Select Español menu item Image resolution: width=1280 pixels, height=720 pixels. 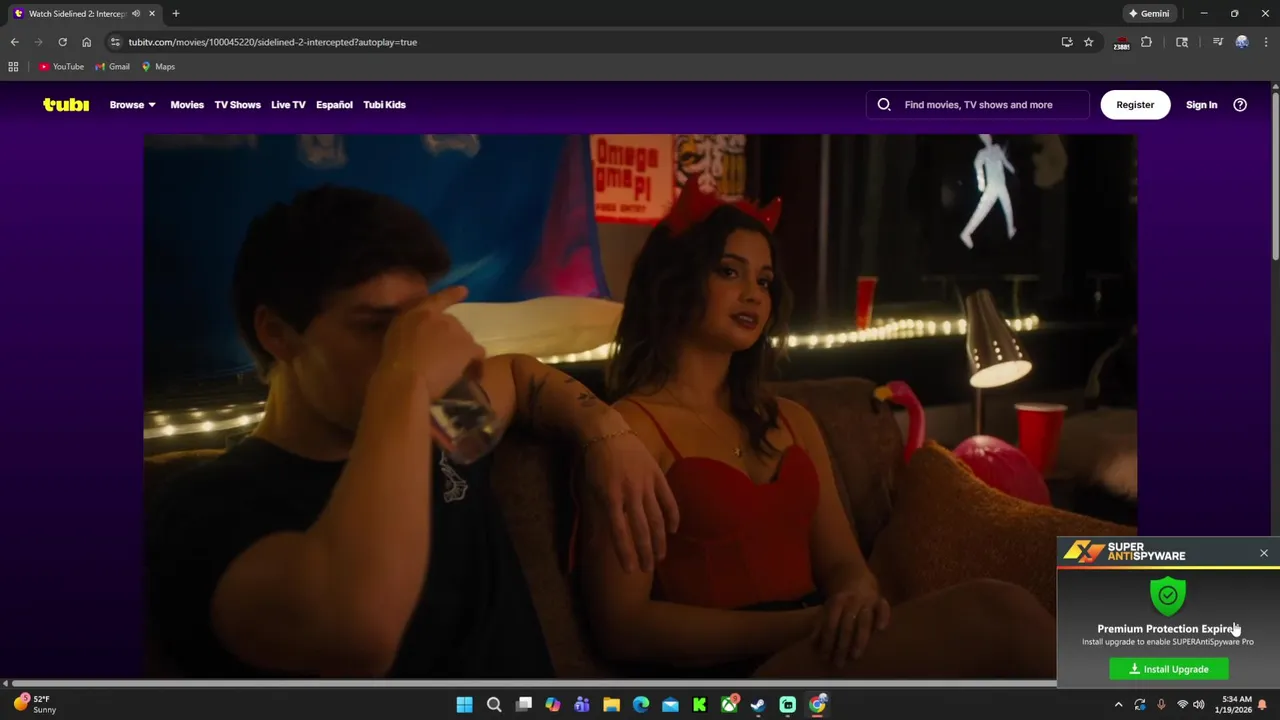point(334,104)
